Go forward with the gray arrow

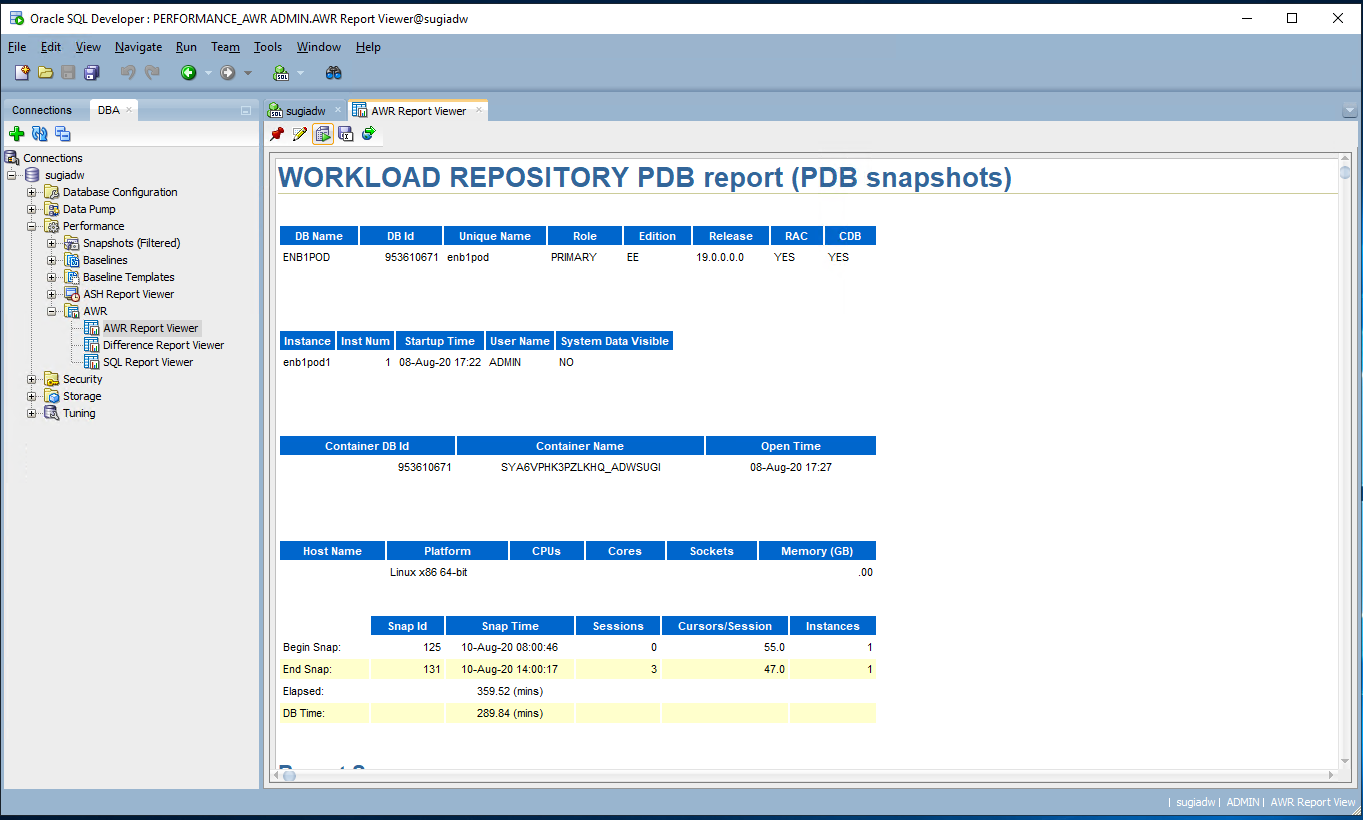pos(228,72)
